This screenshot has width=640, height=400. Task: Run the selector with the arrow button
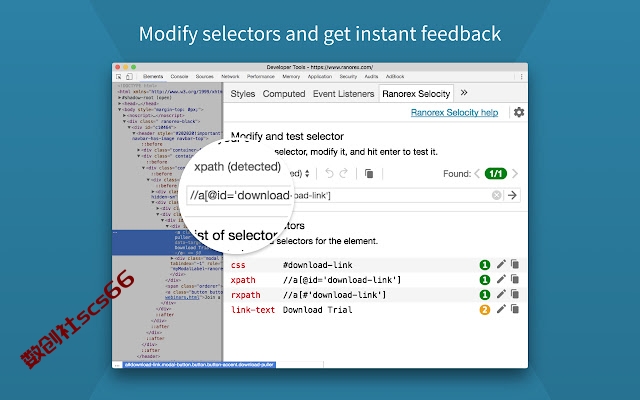(x=512, y=196)
